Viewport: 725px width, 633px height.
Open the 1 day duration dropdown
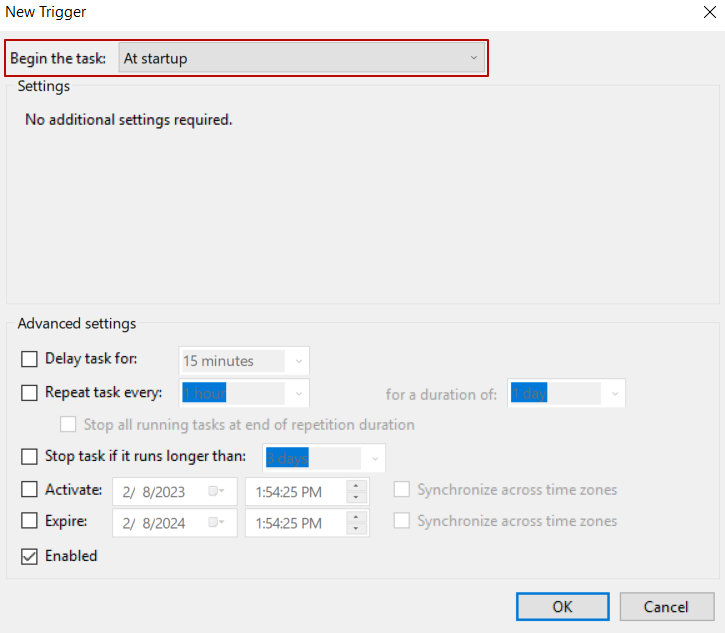pyautogui.click(x=613, y=394)
